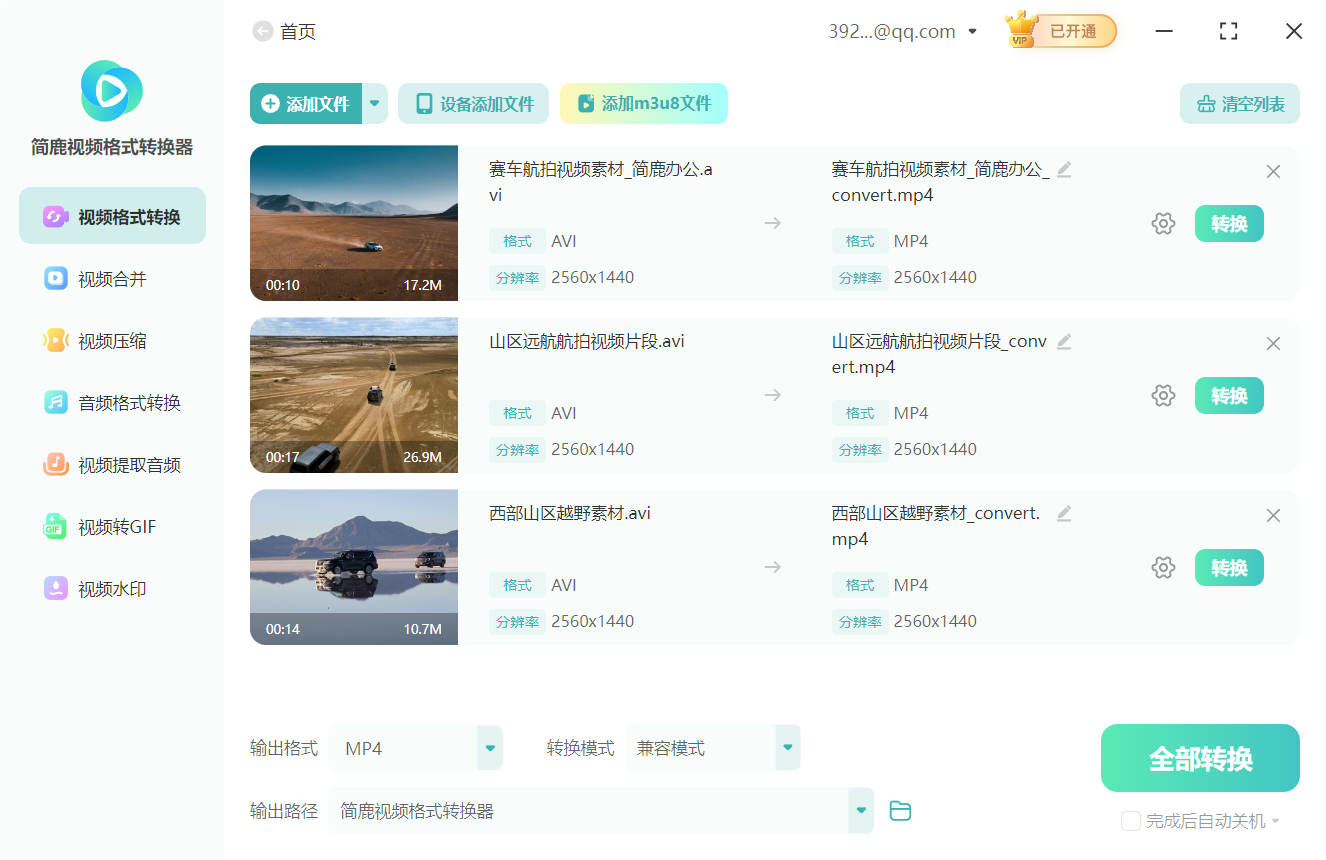Open conversion settings for 西部山区越野素材.avi

pyautogui.click(x=1163, y=567)
